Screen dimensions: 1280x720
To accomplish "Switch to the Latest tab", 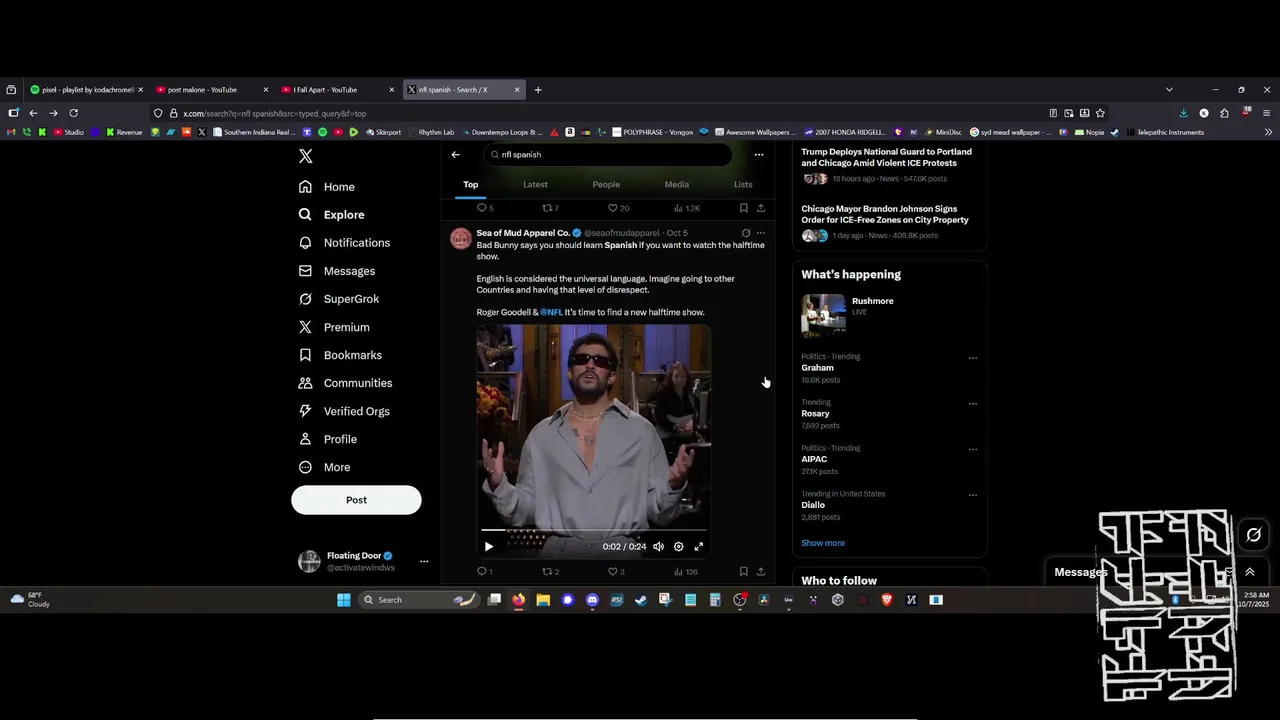I will click(535, 185).
